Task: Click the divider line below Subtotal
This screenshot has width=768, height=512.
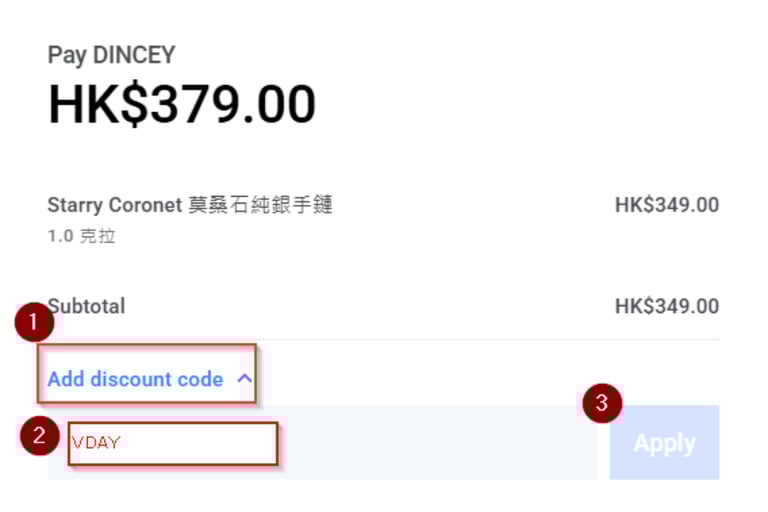Action: point(383,339)
